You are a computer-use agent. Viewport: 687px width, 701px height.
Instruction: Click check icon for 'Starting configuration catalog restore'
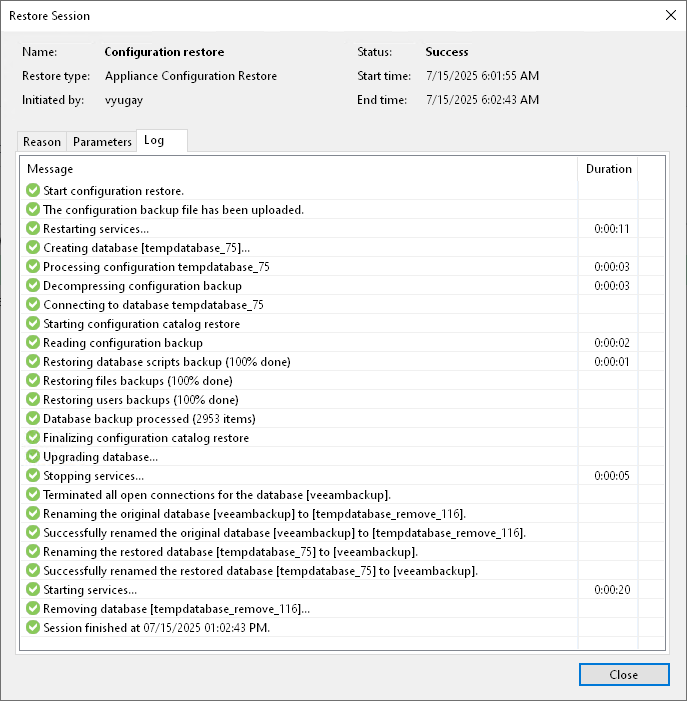click(x=33, y=323)
